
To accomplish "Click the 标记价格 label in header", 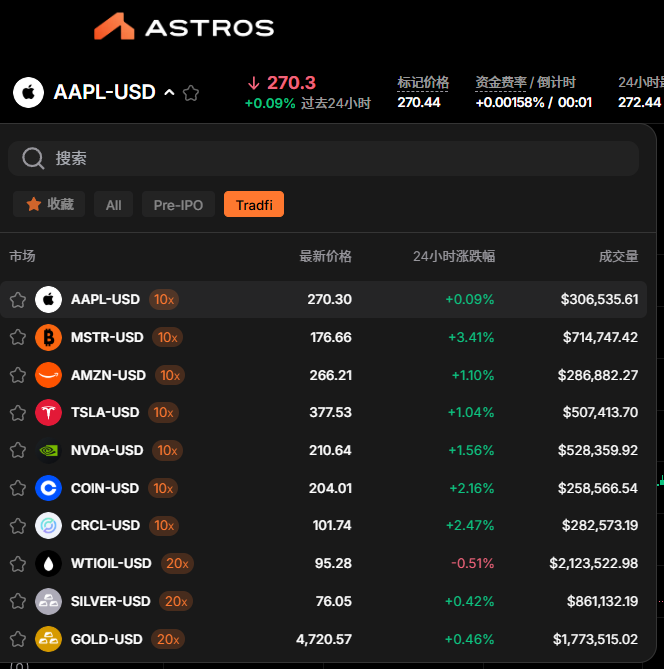I will pyautogui.click(x=423, y=82).
